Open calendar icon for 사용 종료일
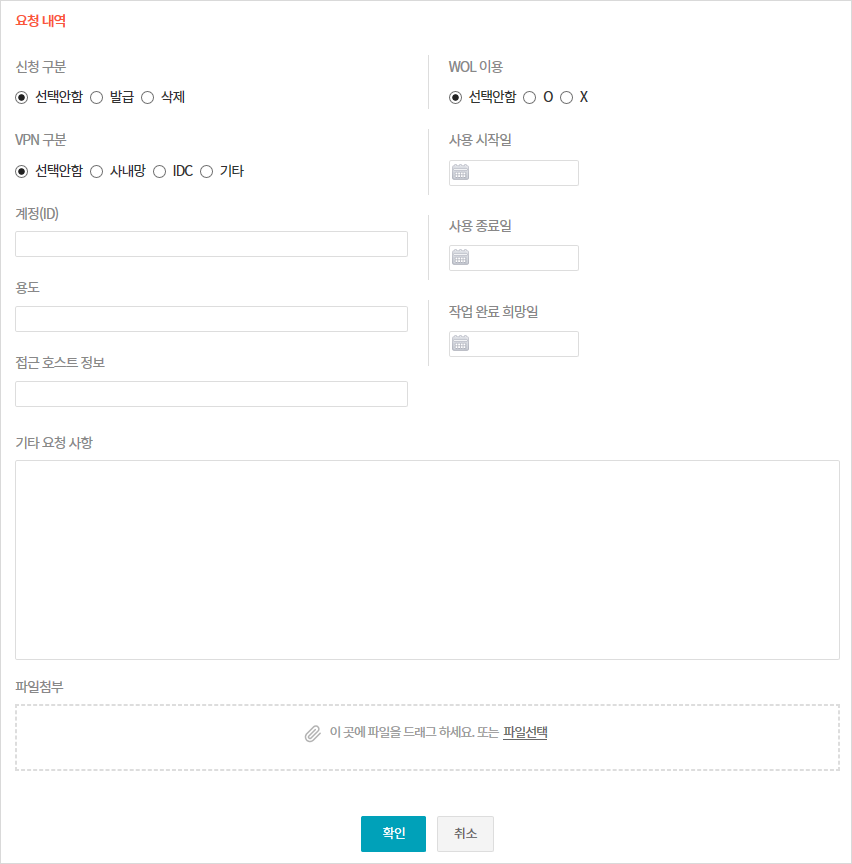 pos(460,257)
